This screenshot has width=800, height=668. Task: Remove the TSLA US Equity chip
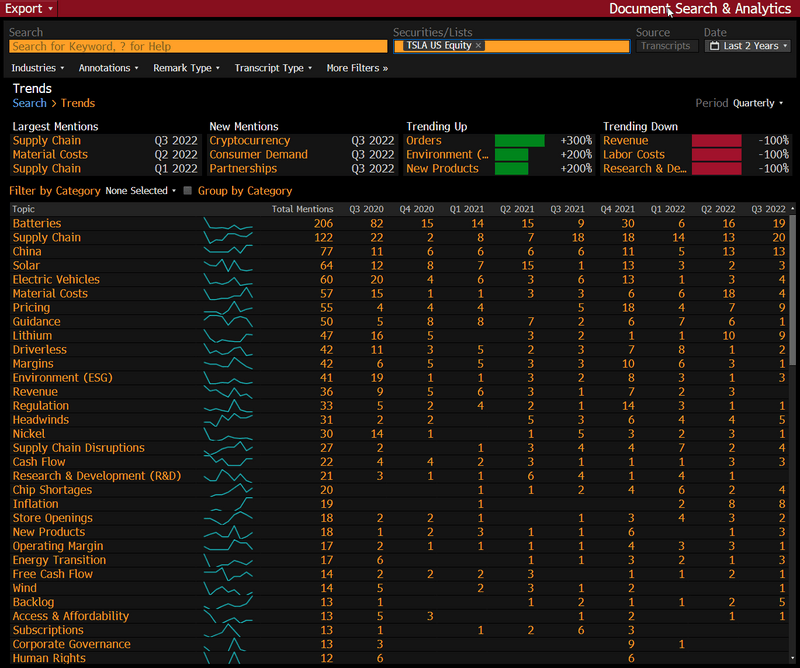coord(478,46)
